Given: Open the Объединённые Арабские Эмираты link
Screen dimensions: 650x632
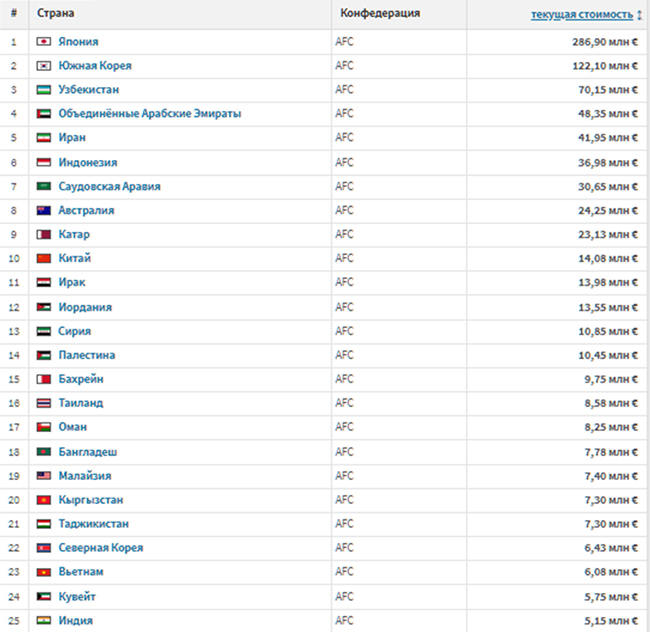Looking at the screenshot, I should 149,114.
